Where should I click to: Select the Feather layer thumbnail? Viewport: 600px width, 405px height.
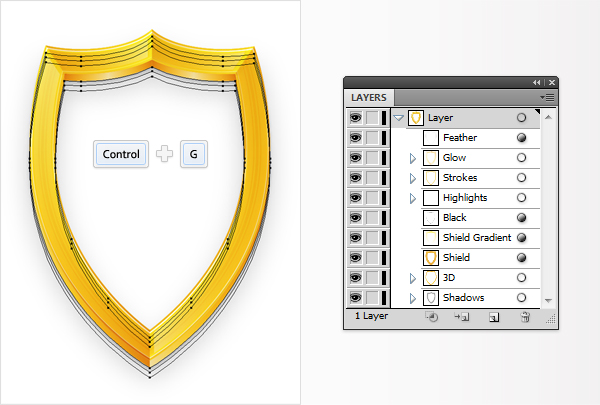[x=430, y=138]
